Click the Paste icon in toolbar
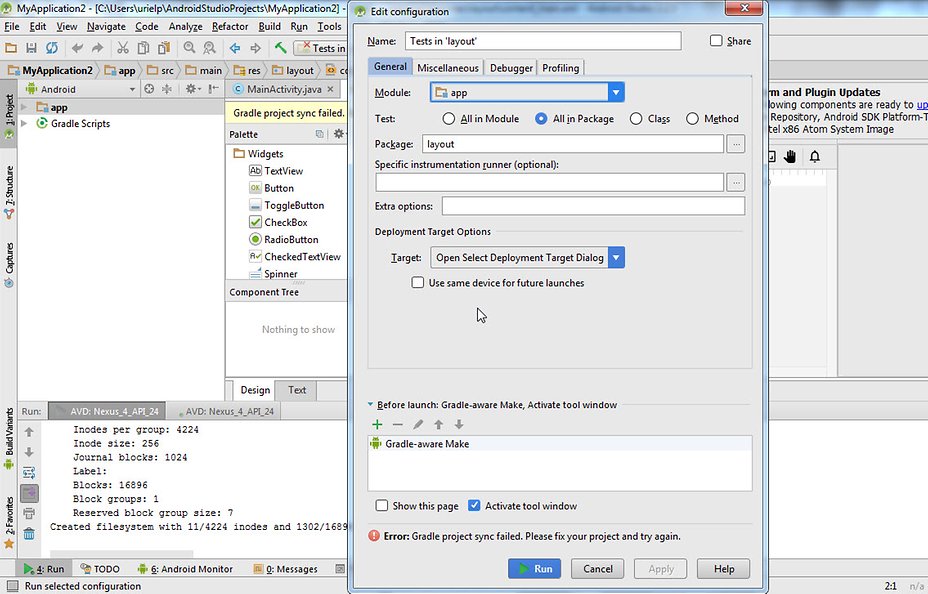Screen dimensions: 928x594 [164, 48]
